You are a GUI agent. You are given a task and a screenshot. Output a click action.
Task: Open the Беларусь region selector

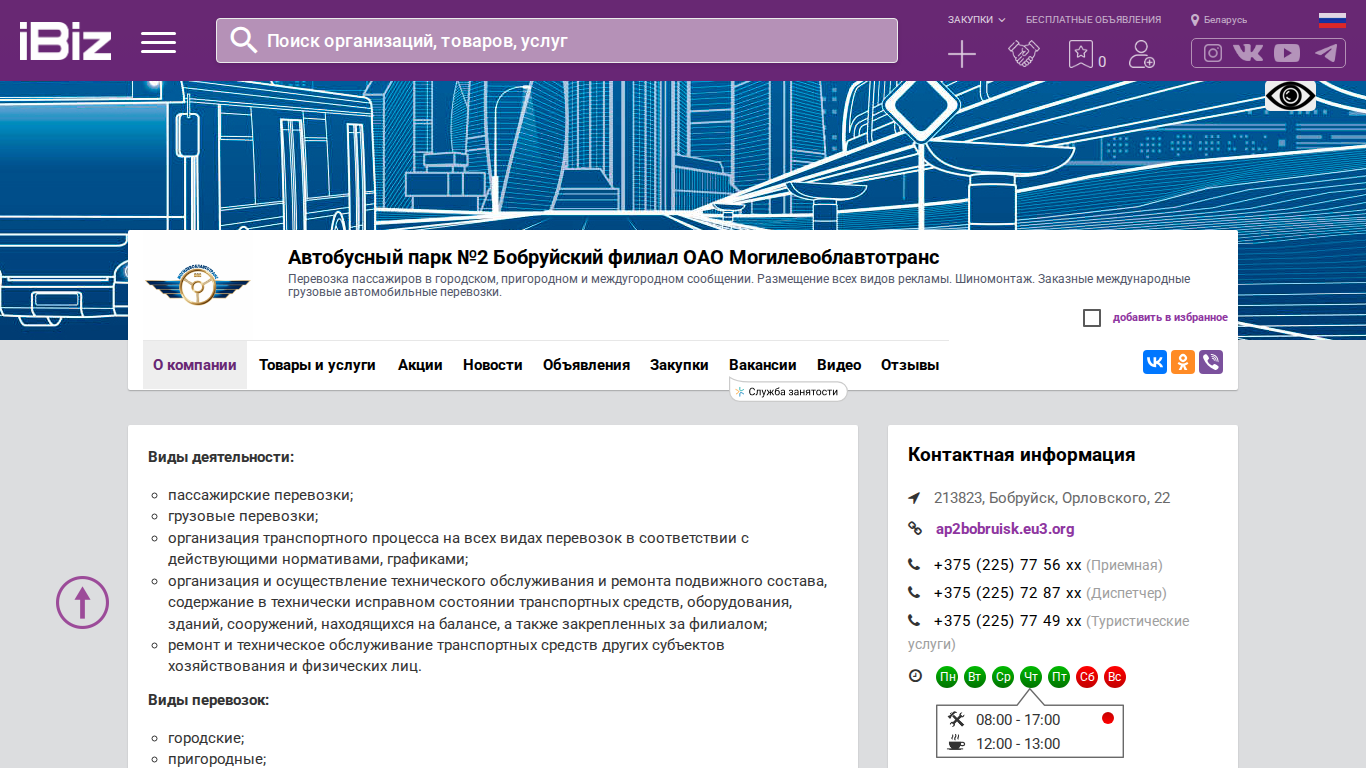coord(1219,20)
